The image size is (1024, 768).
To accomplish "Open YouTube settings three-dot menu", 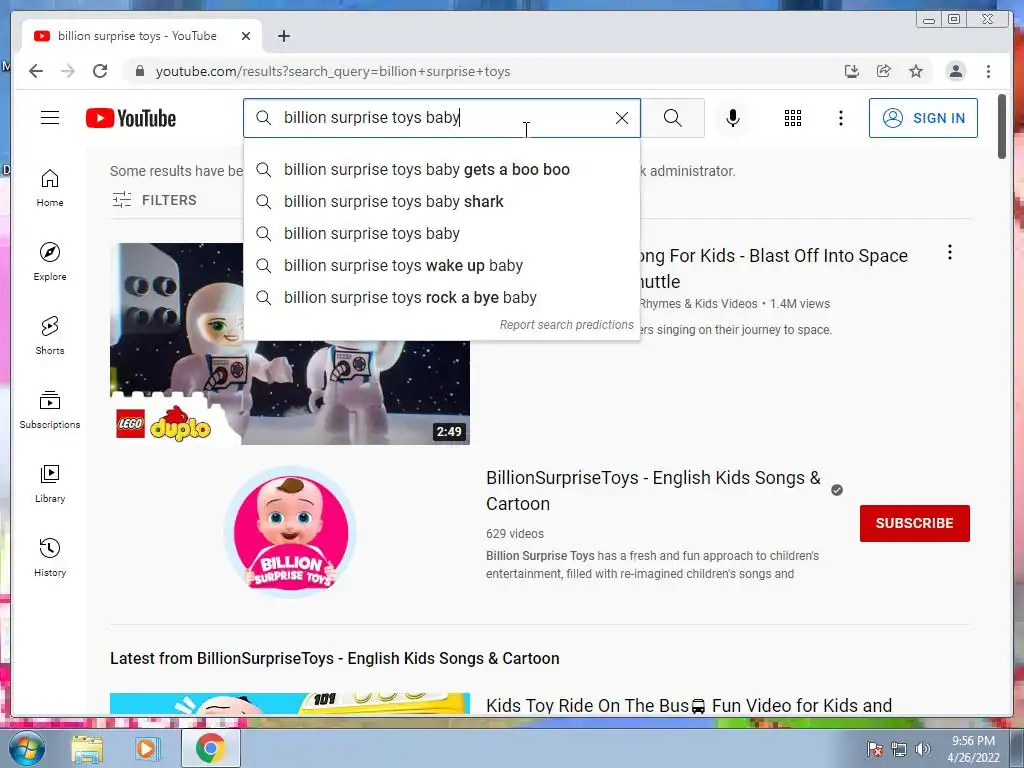I will 840,118.
